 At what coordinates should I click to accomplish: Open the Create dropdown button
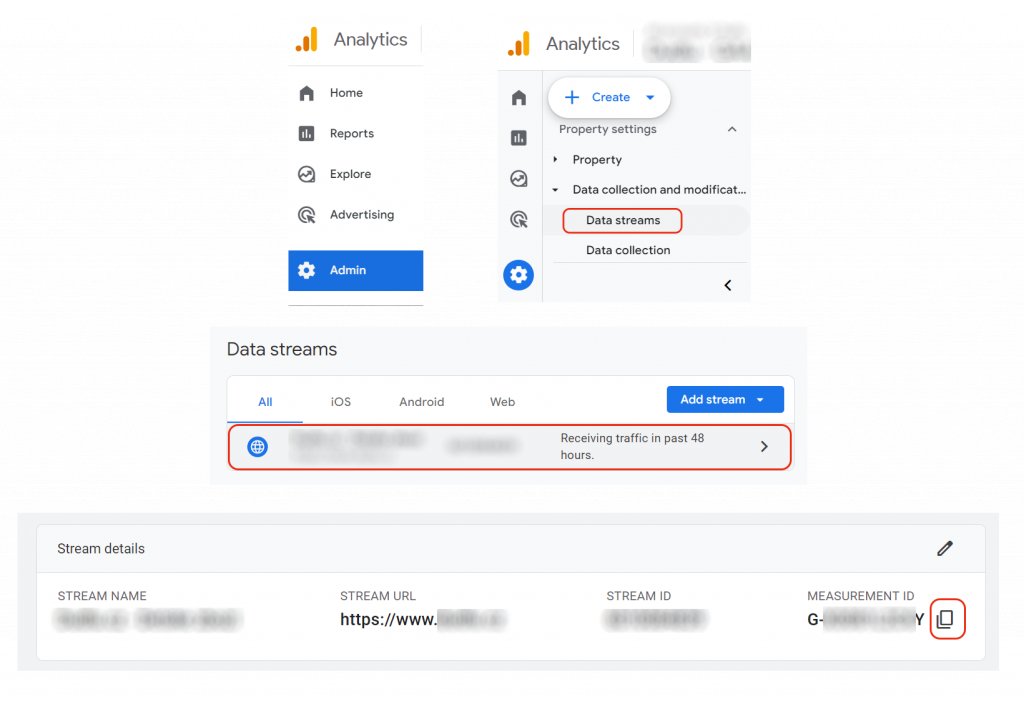609,97
